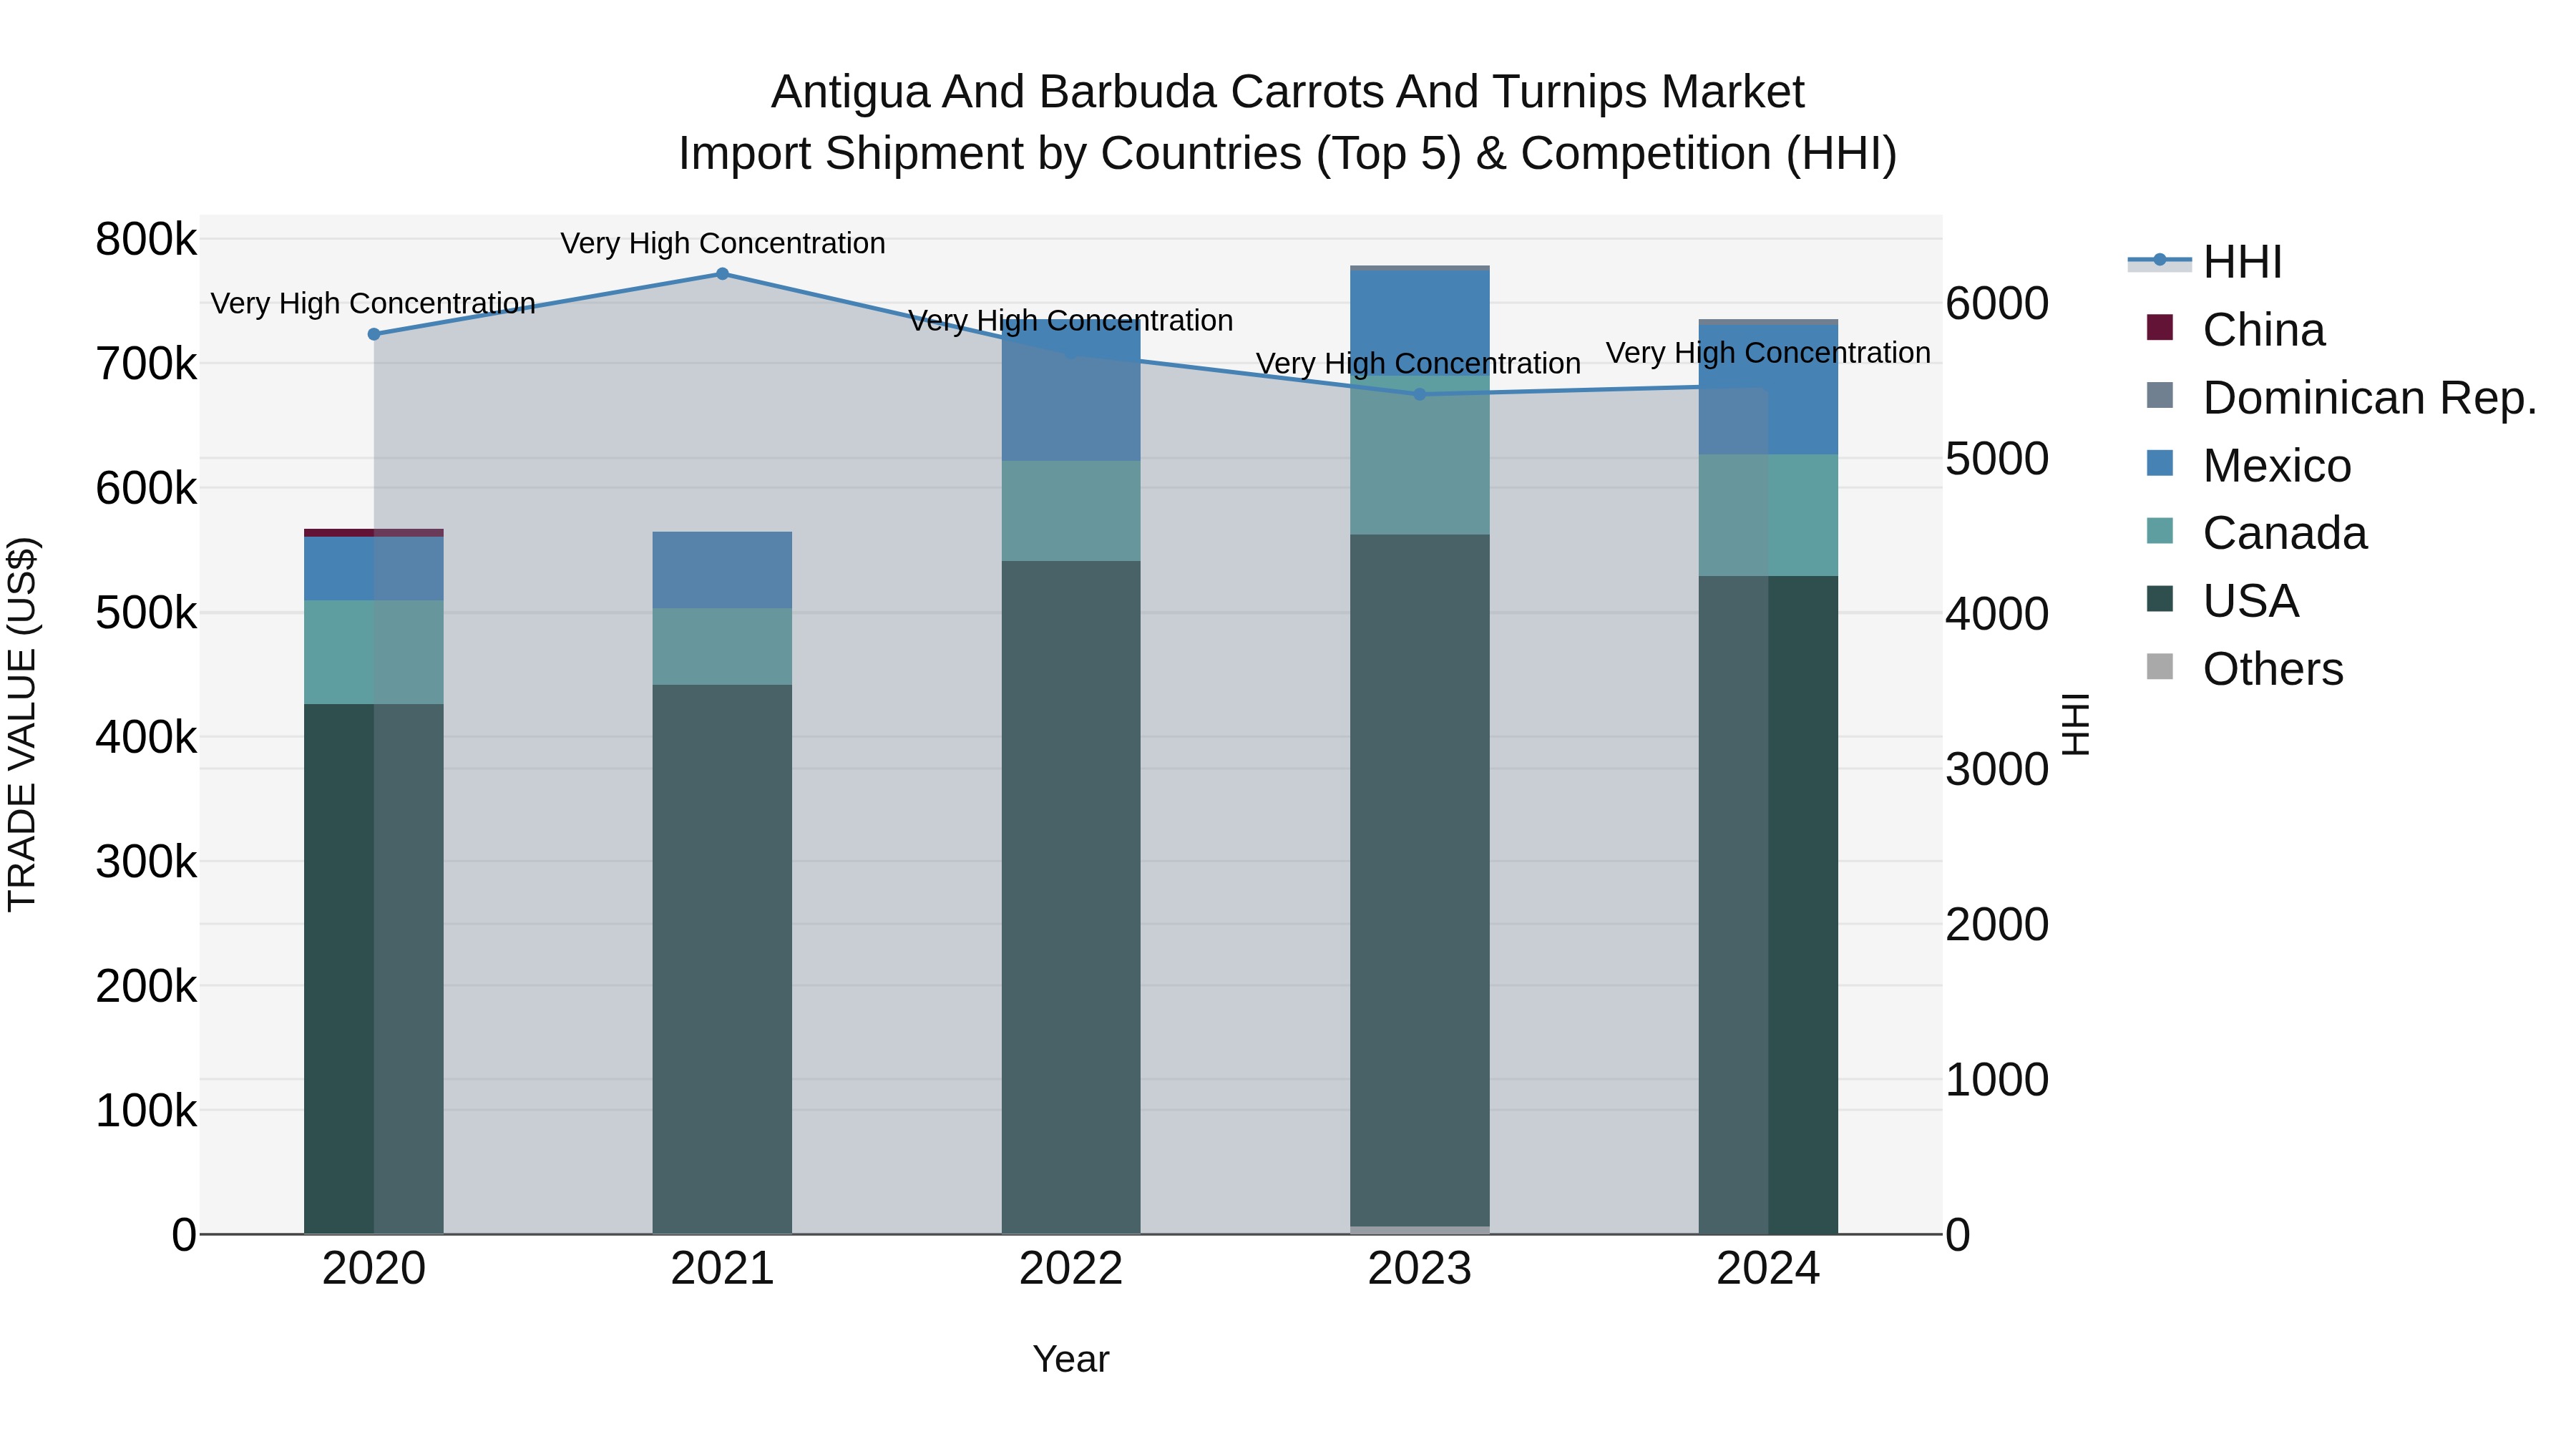Toggle Canada series in the legend
Image resolution: width=2576 pixels, height=1449 pixels.
[x=2257, y=533]
